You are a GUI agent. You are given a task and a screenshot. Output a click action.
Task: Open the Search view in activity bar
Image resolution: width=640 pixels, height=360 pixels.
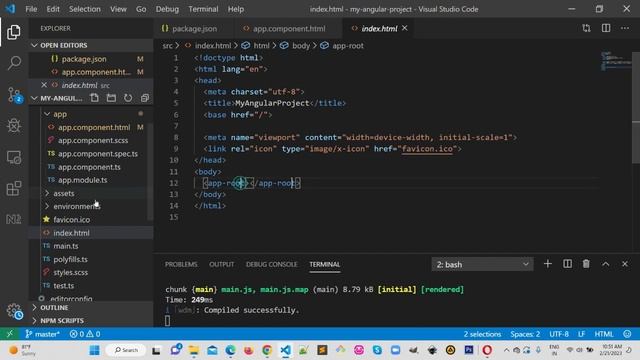pos(14,63)
